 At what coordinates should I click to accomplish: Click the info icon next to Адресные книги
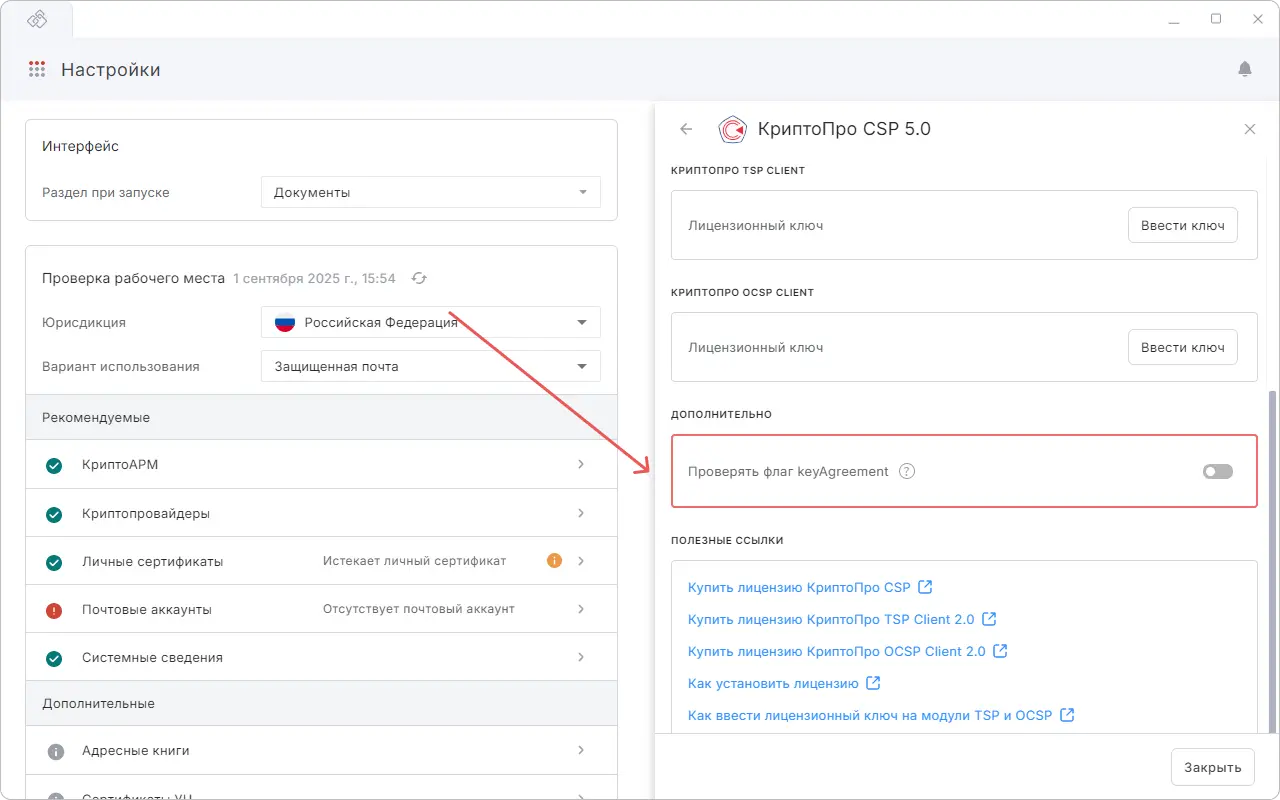54,750
